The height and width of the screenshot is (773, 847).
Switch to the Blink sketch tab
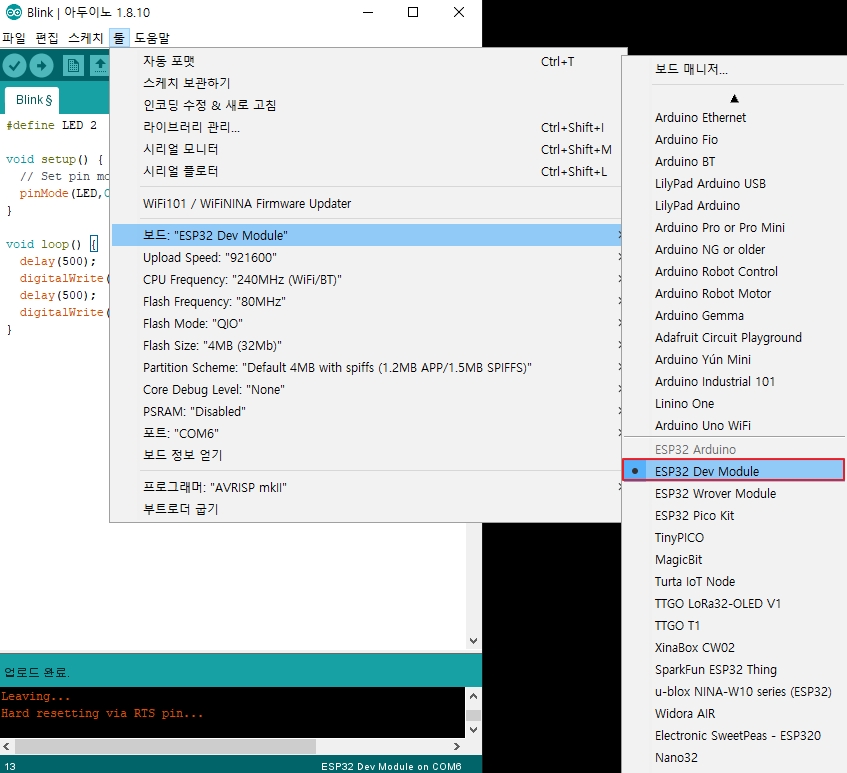tap(33, 100)
